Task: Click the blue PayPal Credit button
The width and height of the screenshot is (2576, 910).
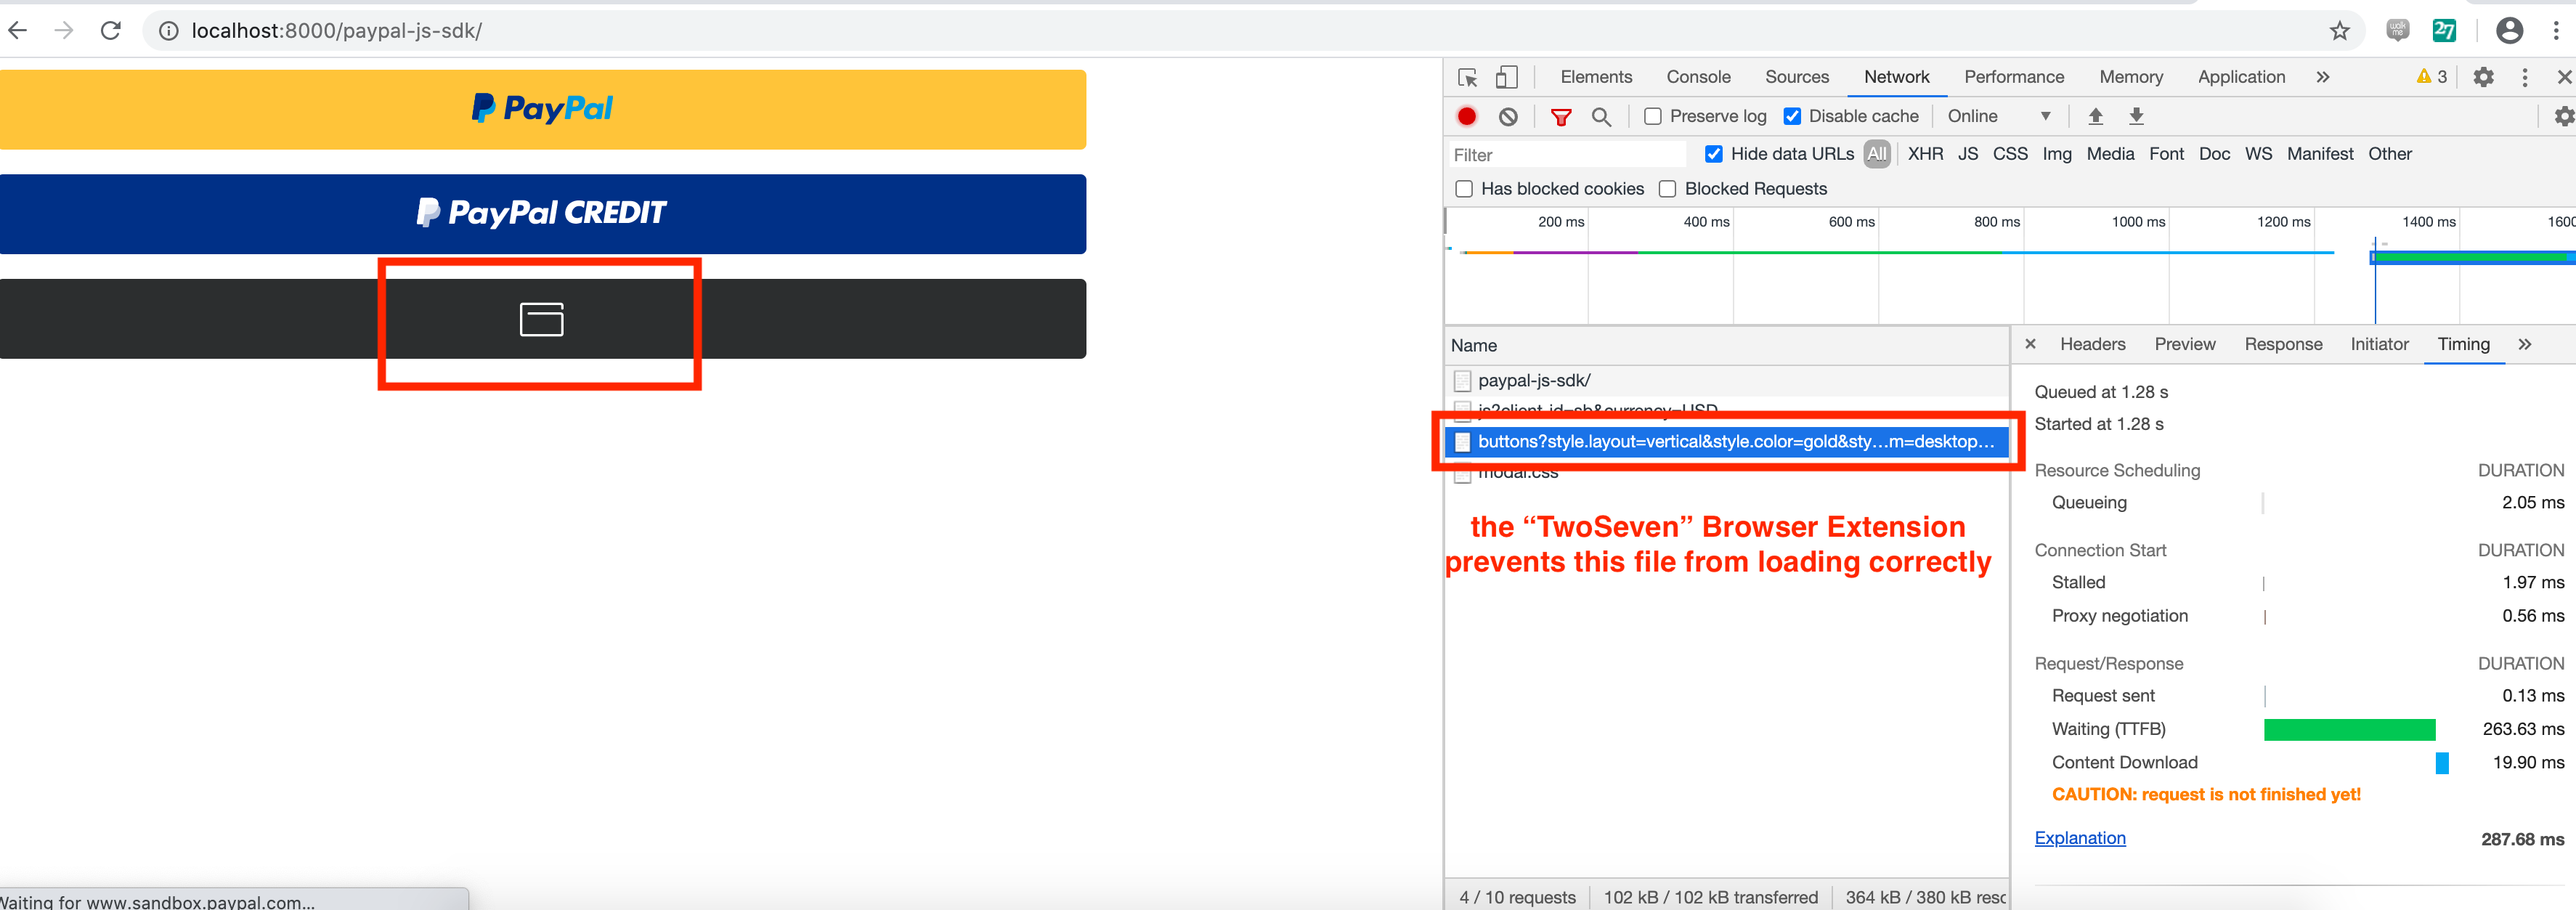Action: (x=542, y=214)
